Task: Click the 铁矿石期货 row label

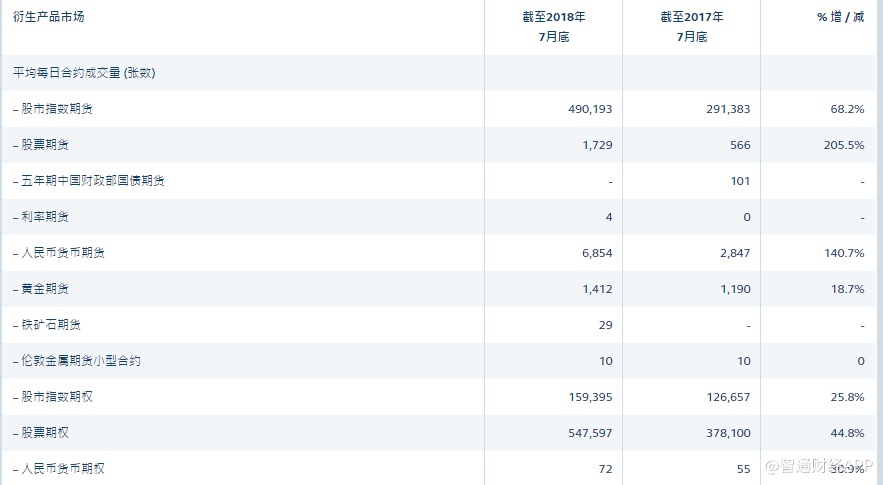Action: pos(51,325)
